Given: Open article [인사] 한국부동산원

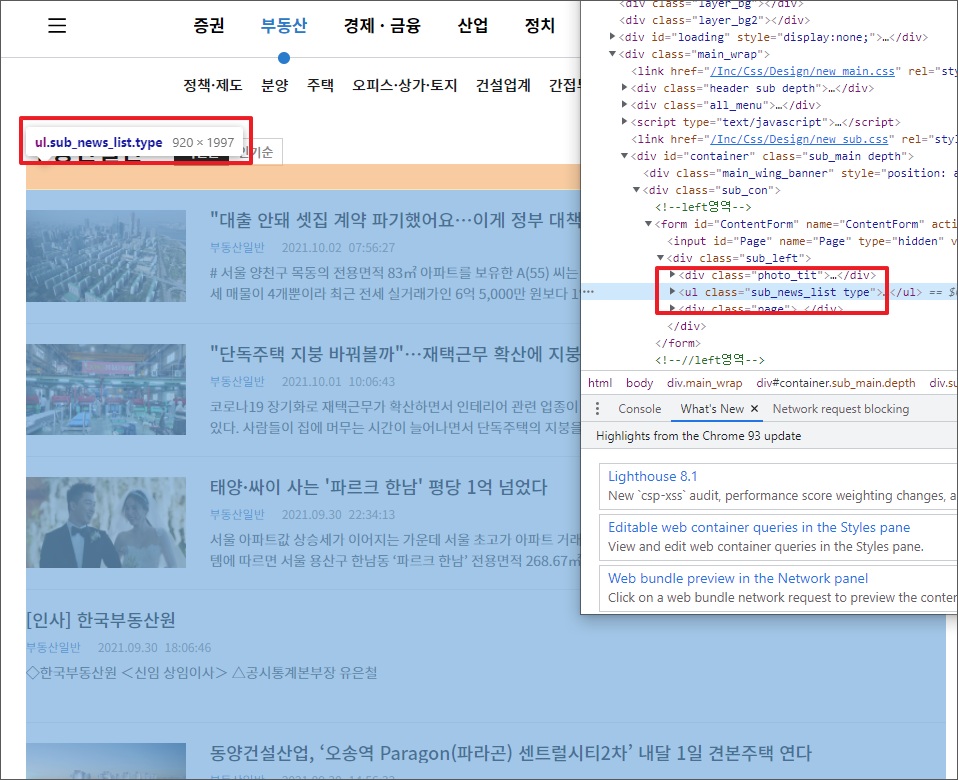Looking at the screenshot, I should pyautogui.click(x=101, y=620).
